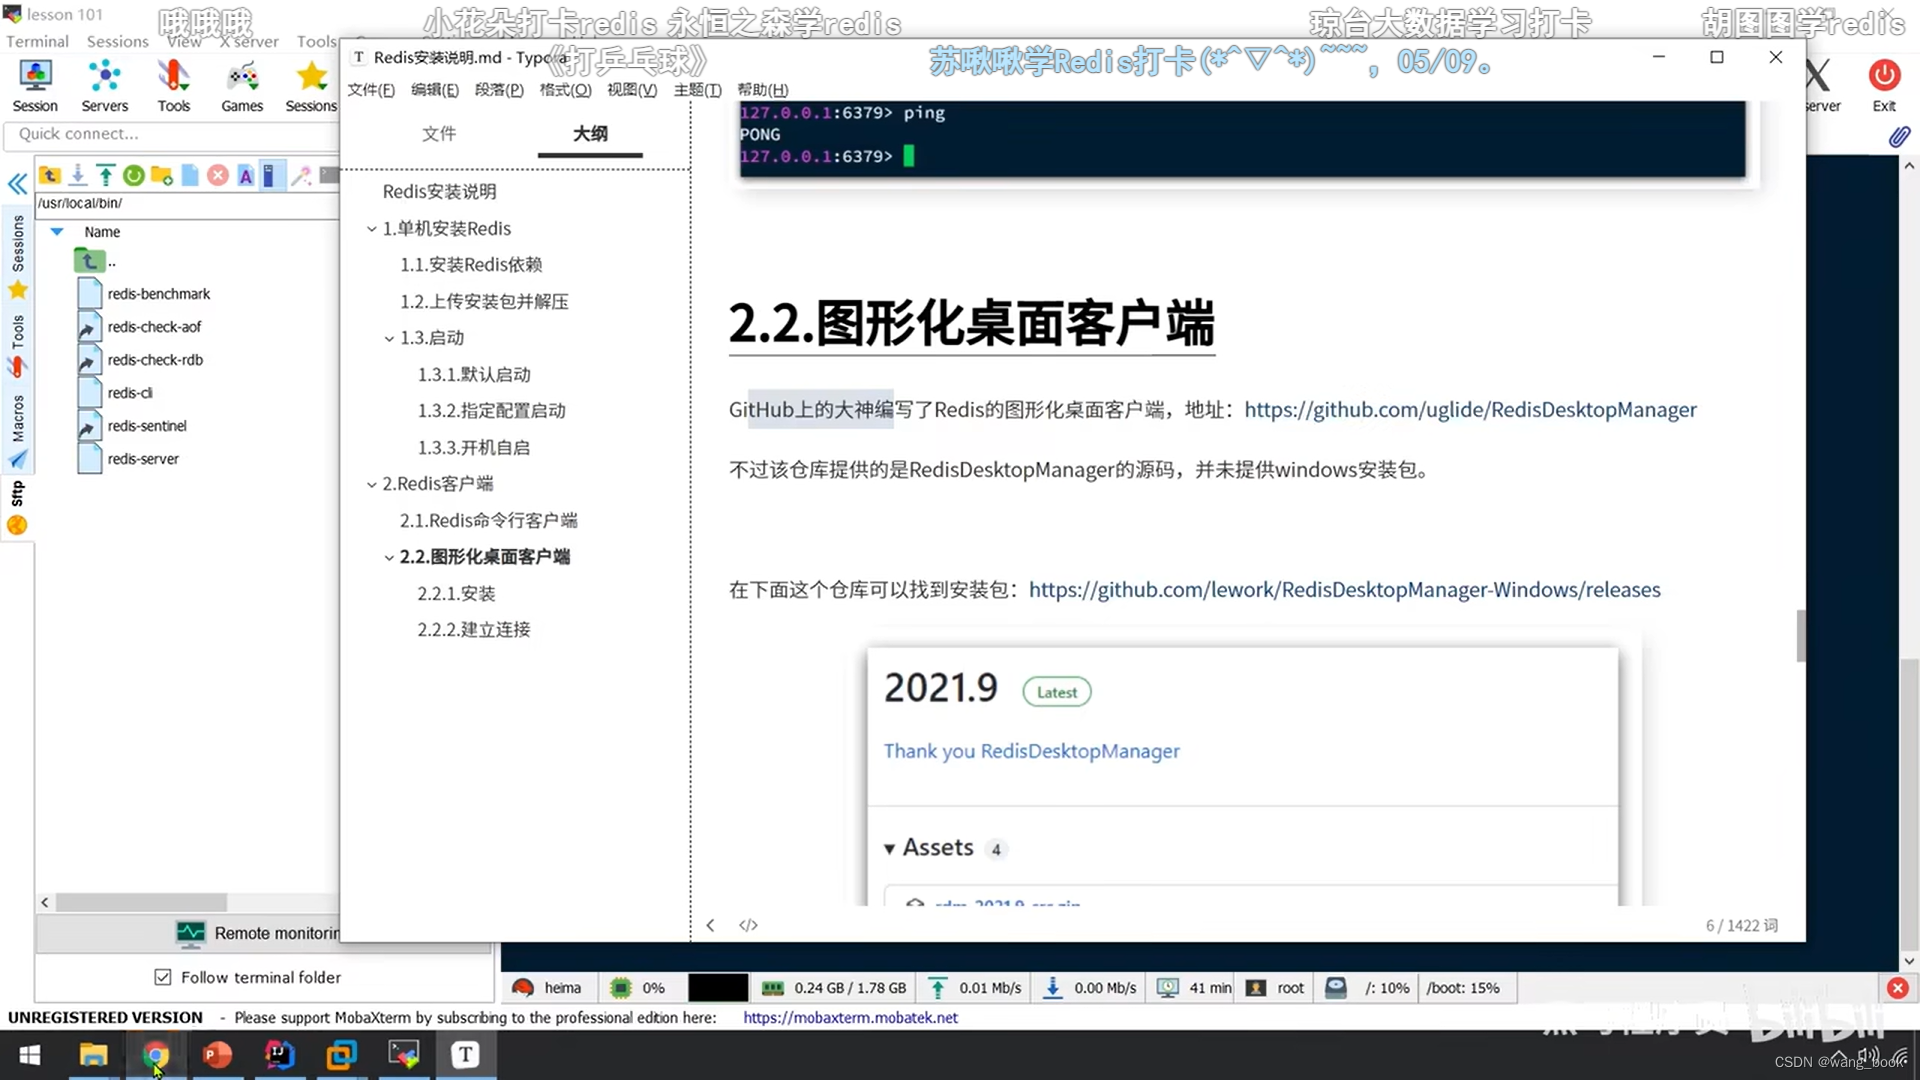Toggle source code mode in Typora status bar
This screenshot has width=1920, height=1080.
pos(748,925)
